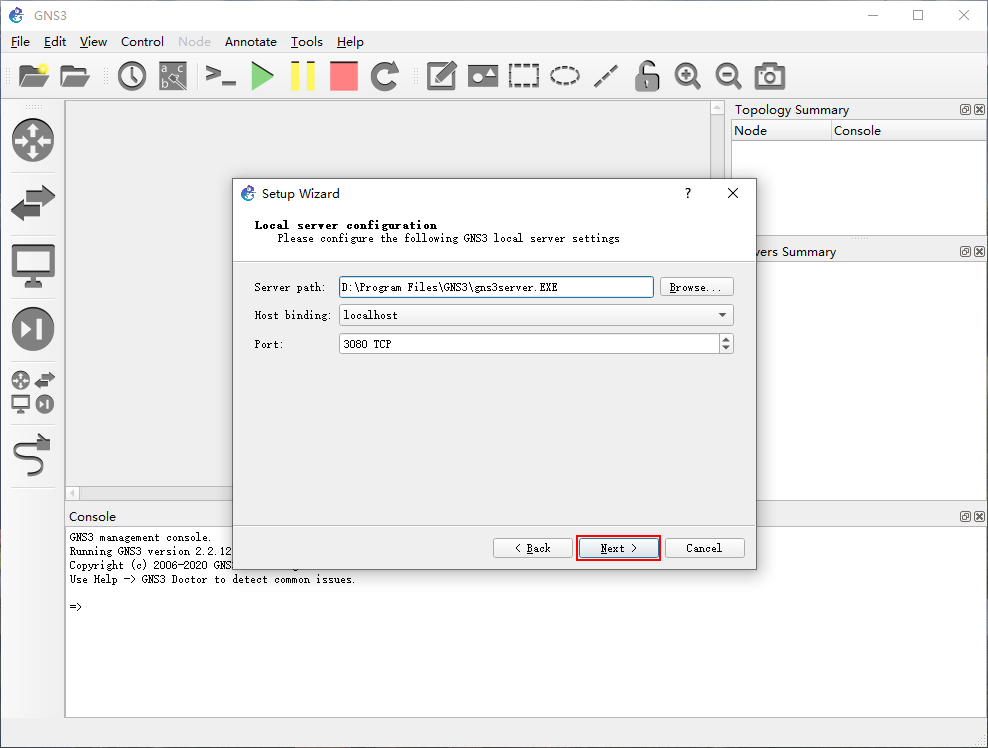
Task: Open the Tools menu
Action: 307,42
